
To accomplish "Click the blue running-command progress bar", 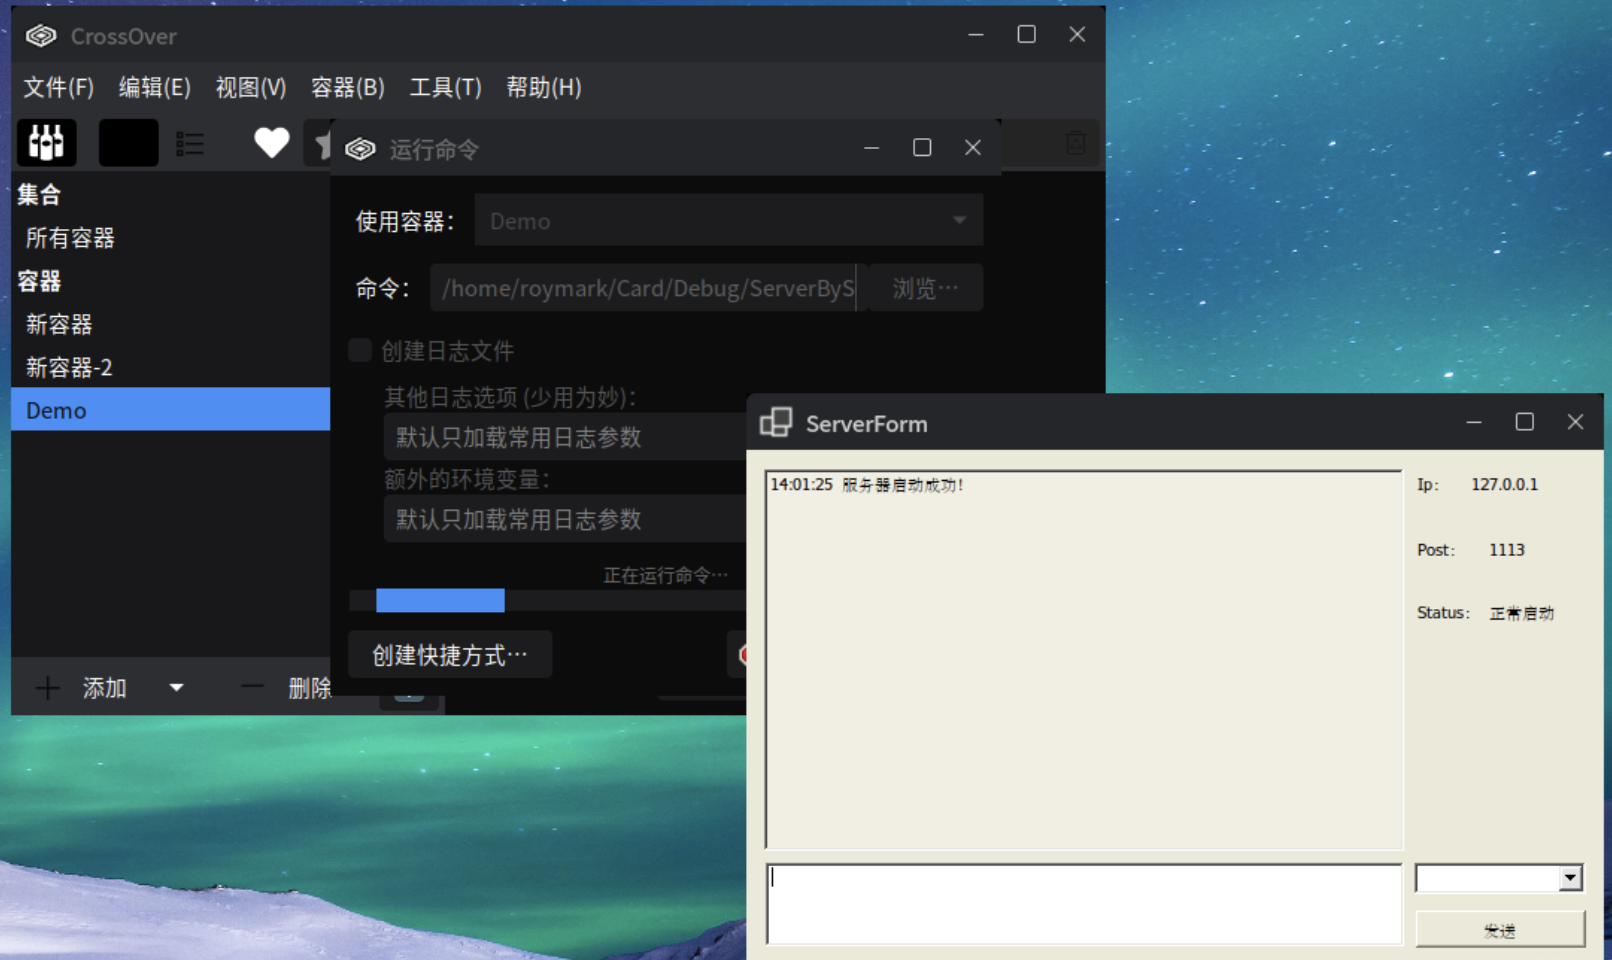I will [x=440, y=600].
